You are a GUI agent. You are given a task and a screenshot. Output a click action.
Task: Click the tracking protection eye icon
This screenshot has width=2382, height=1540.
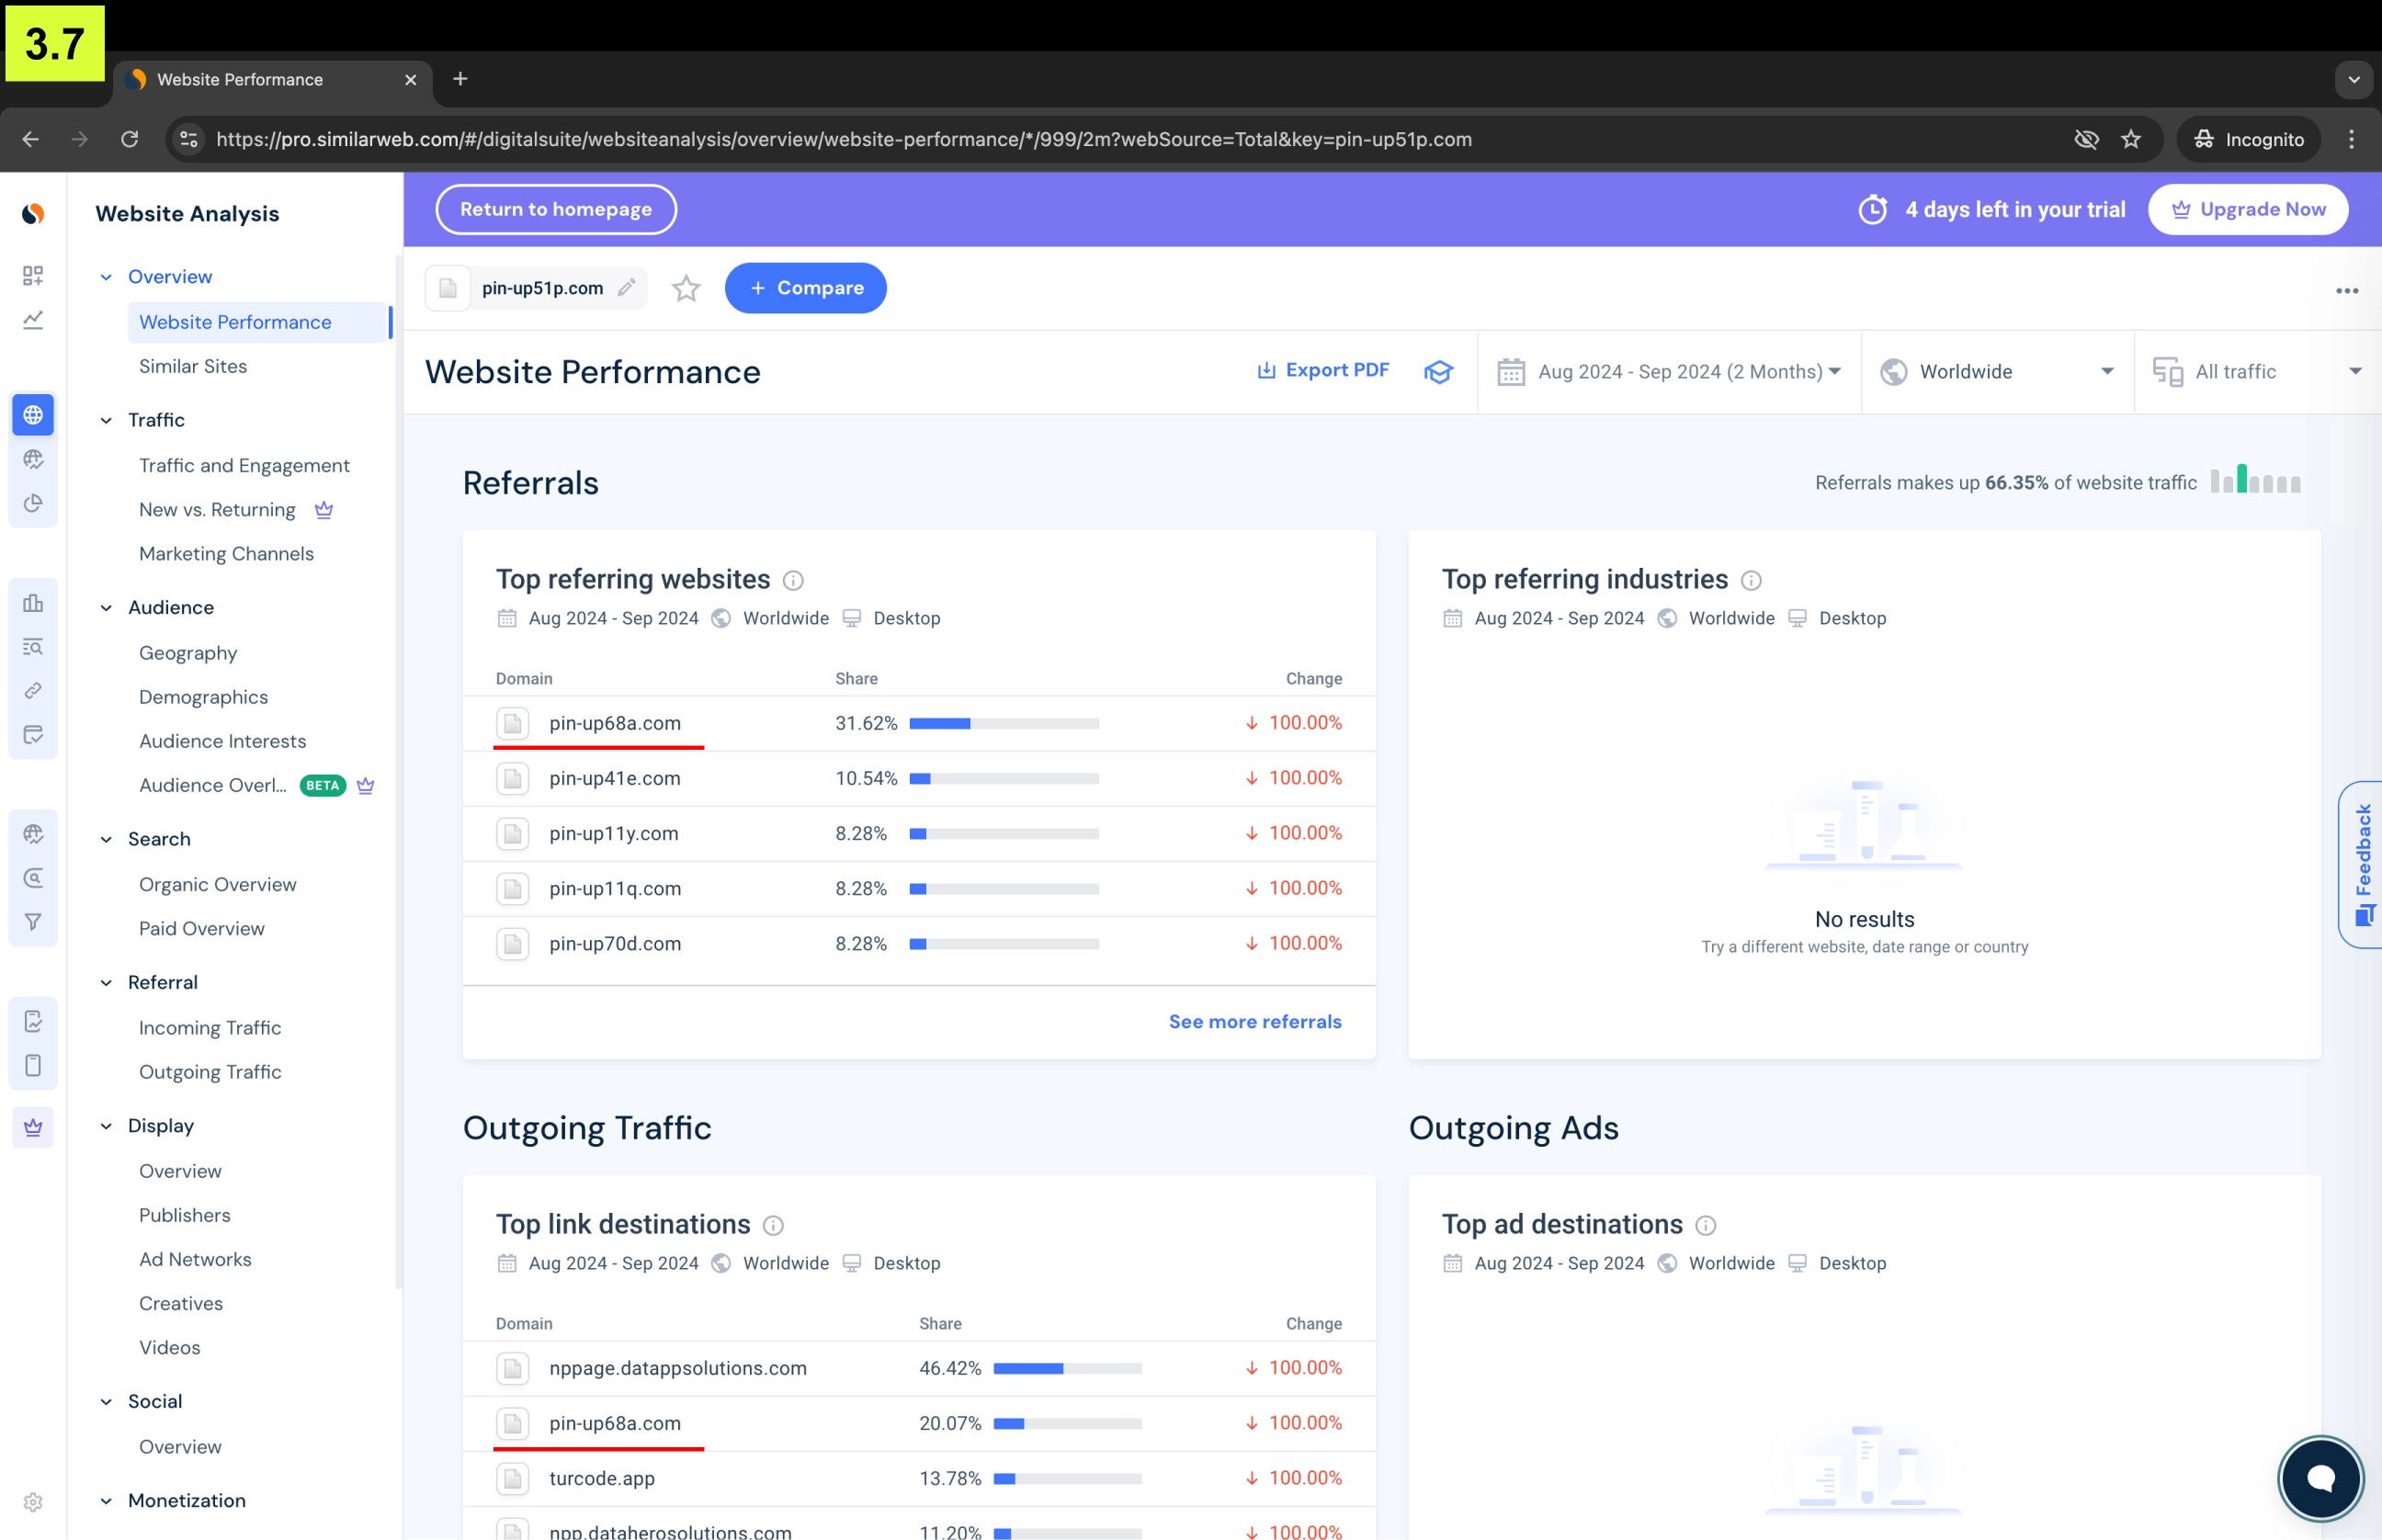(2086, 139)
